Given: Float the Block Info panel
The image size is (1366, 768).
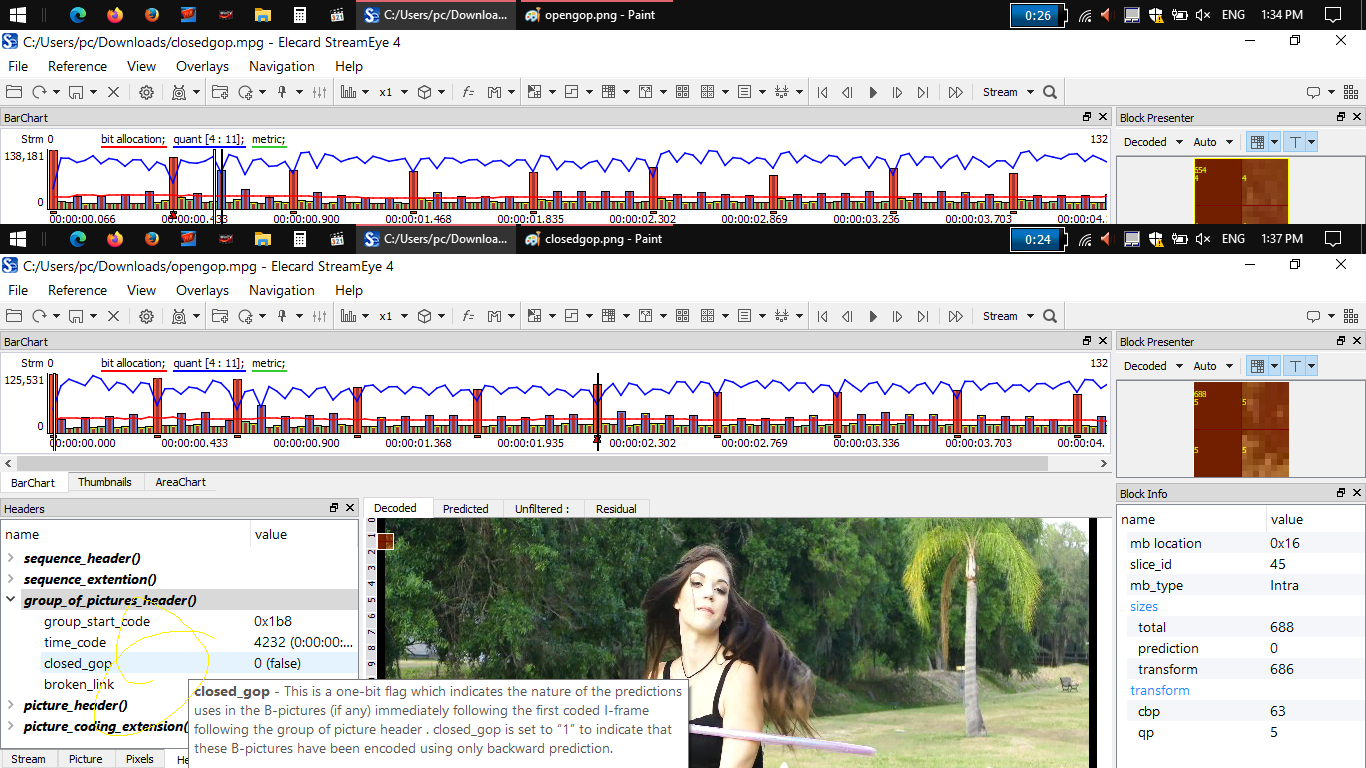Looking at the screenshot, I should tap(1342, 493).
